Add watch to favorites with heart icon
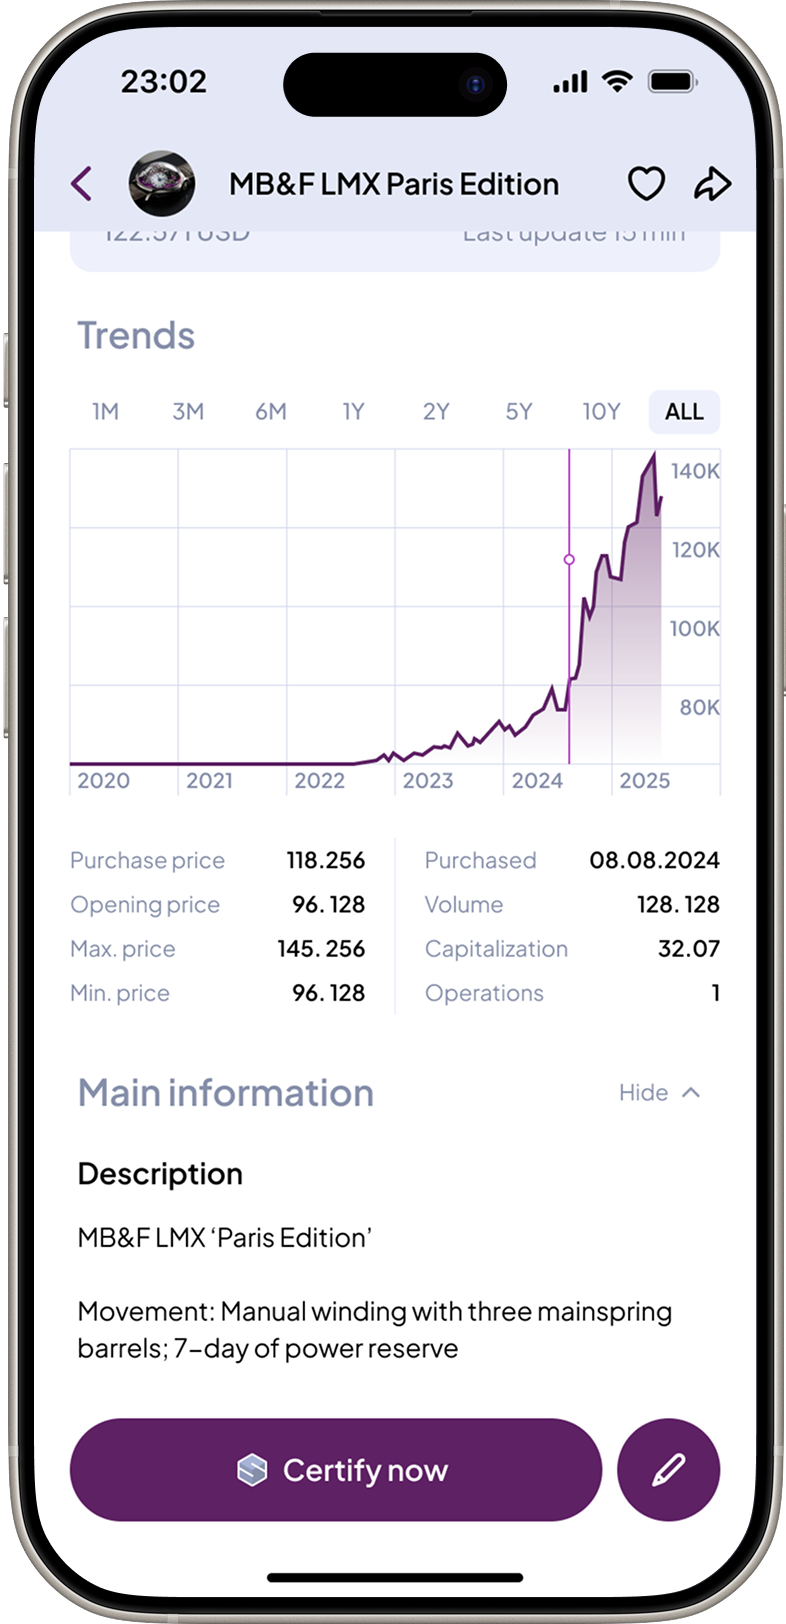The height and width of the screenshot is (1624, 786). click(646, 184)
